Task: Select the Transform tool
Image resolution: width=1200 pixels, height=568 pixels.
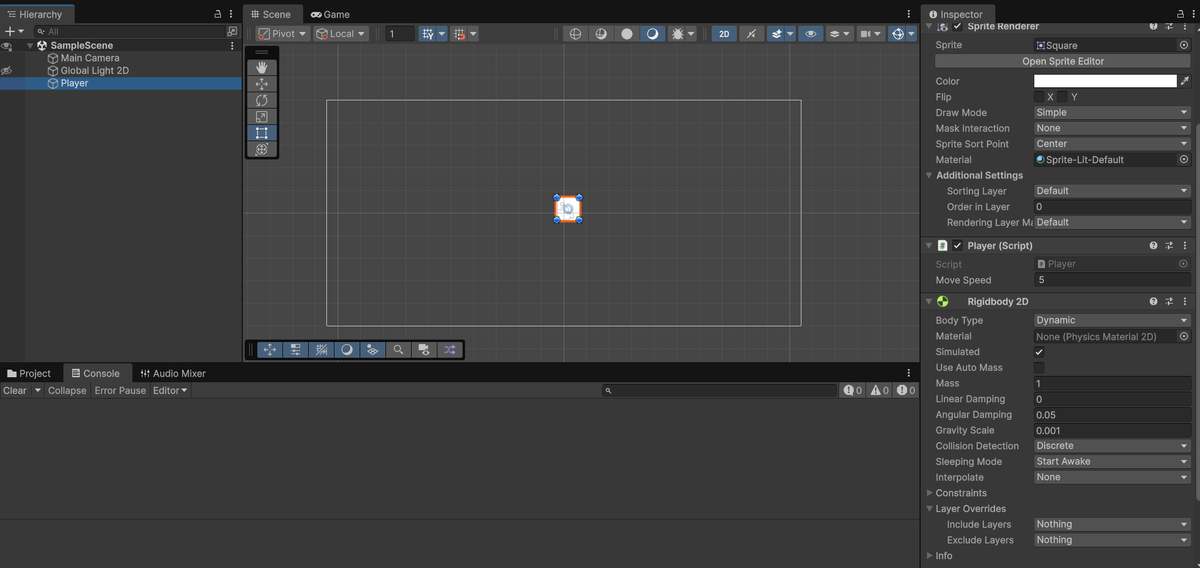Action: point(262,149)
